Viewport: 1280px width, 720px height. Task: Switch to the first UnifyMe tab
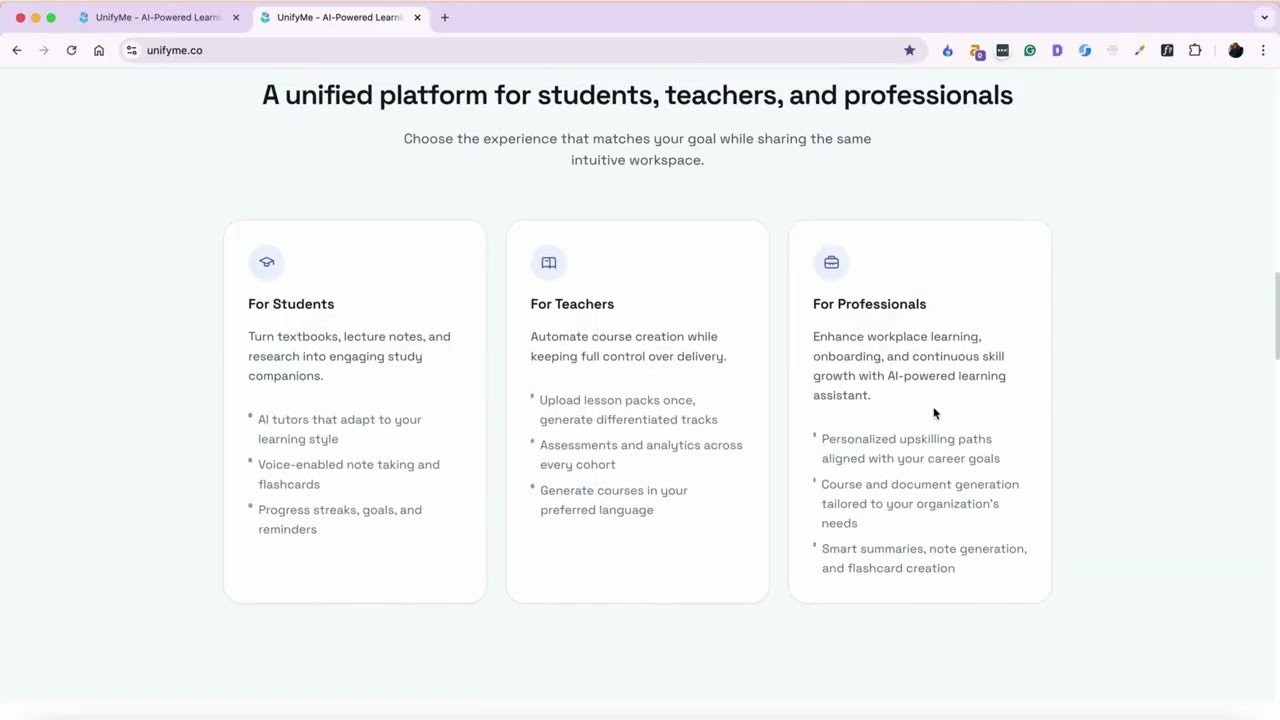pyautogui.click(x=155, y=17)
